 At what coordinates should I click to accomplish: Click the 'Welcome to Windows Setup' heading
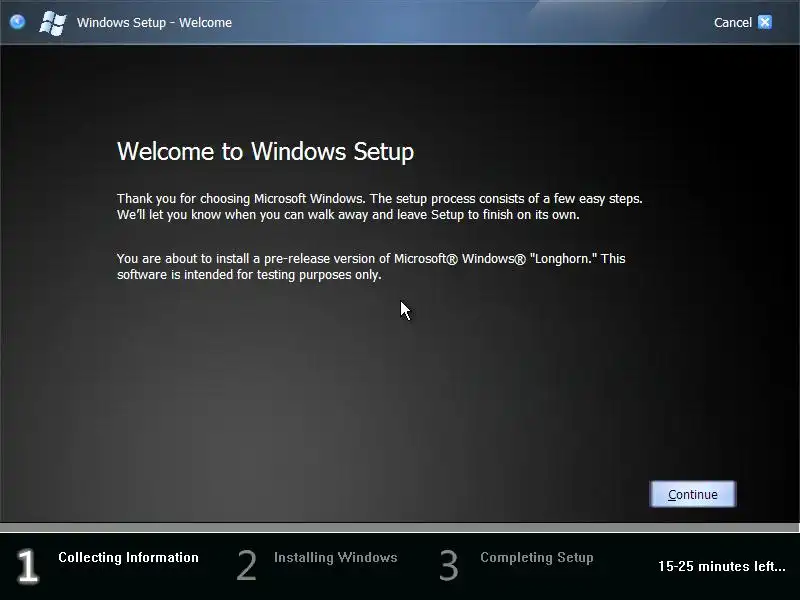pyautogui.click(x=265, y=152)
